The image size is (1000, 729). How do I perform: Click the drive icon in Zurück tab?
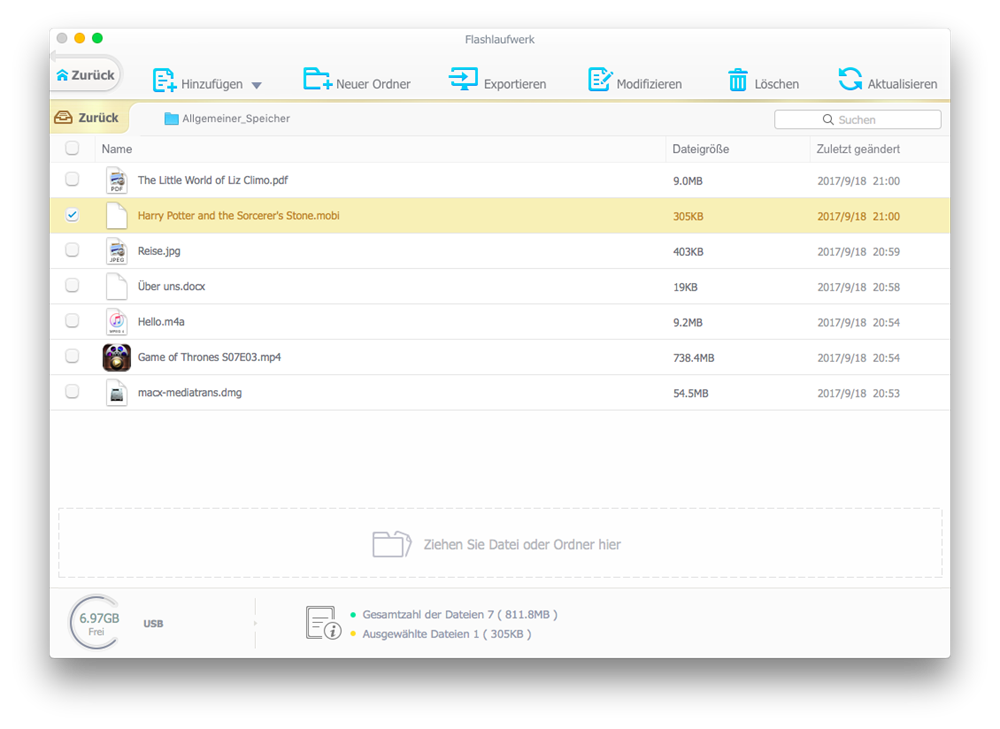(x=63, y=117)
